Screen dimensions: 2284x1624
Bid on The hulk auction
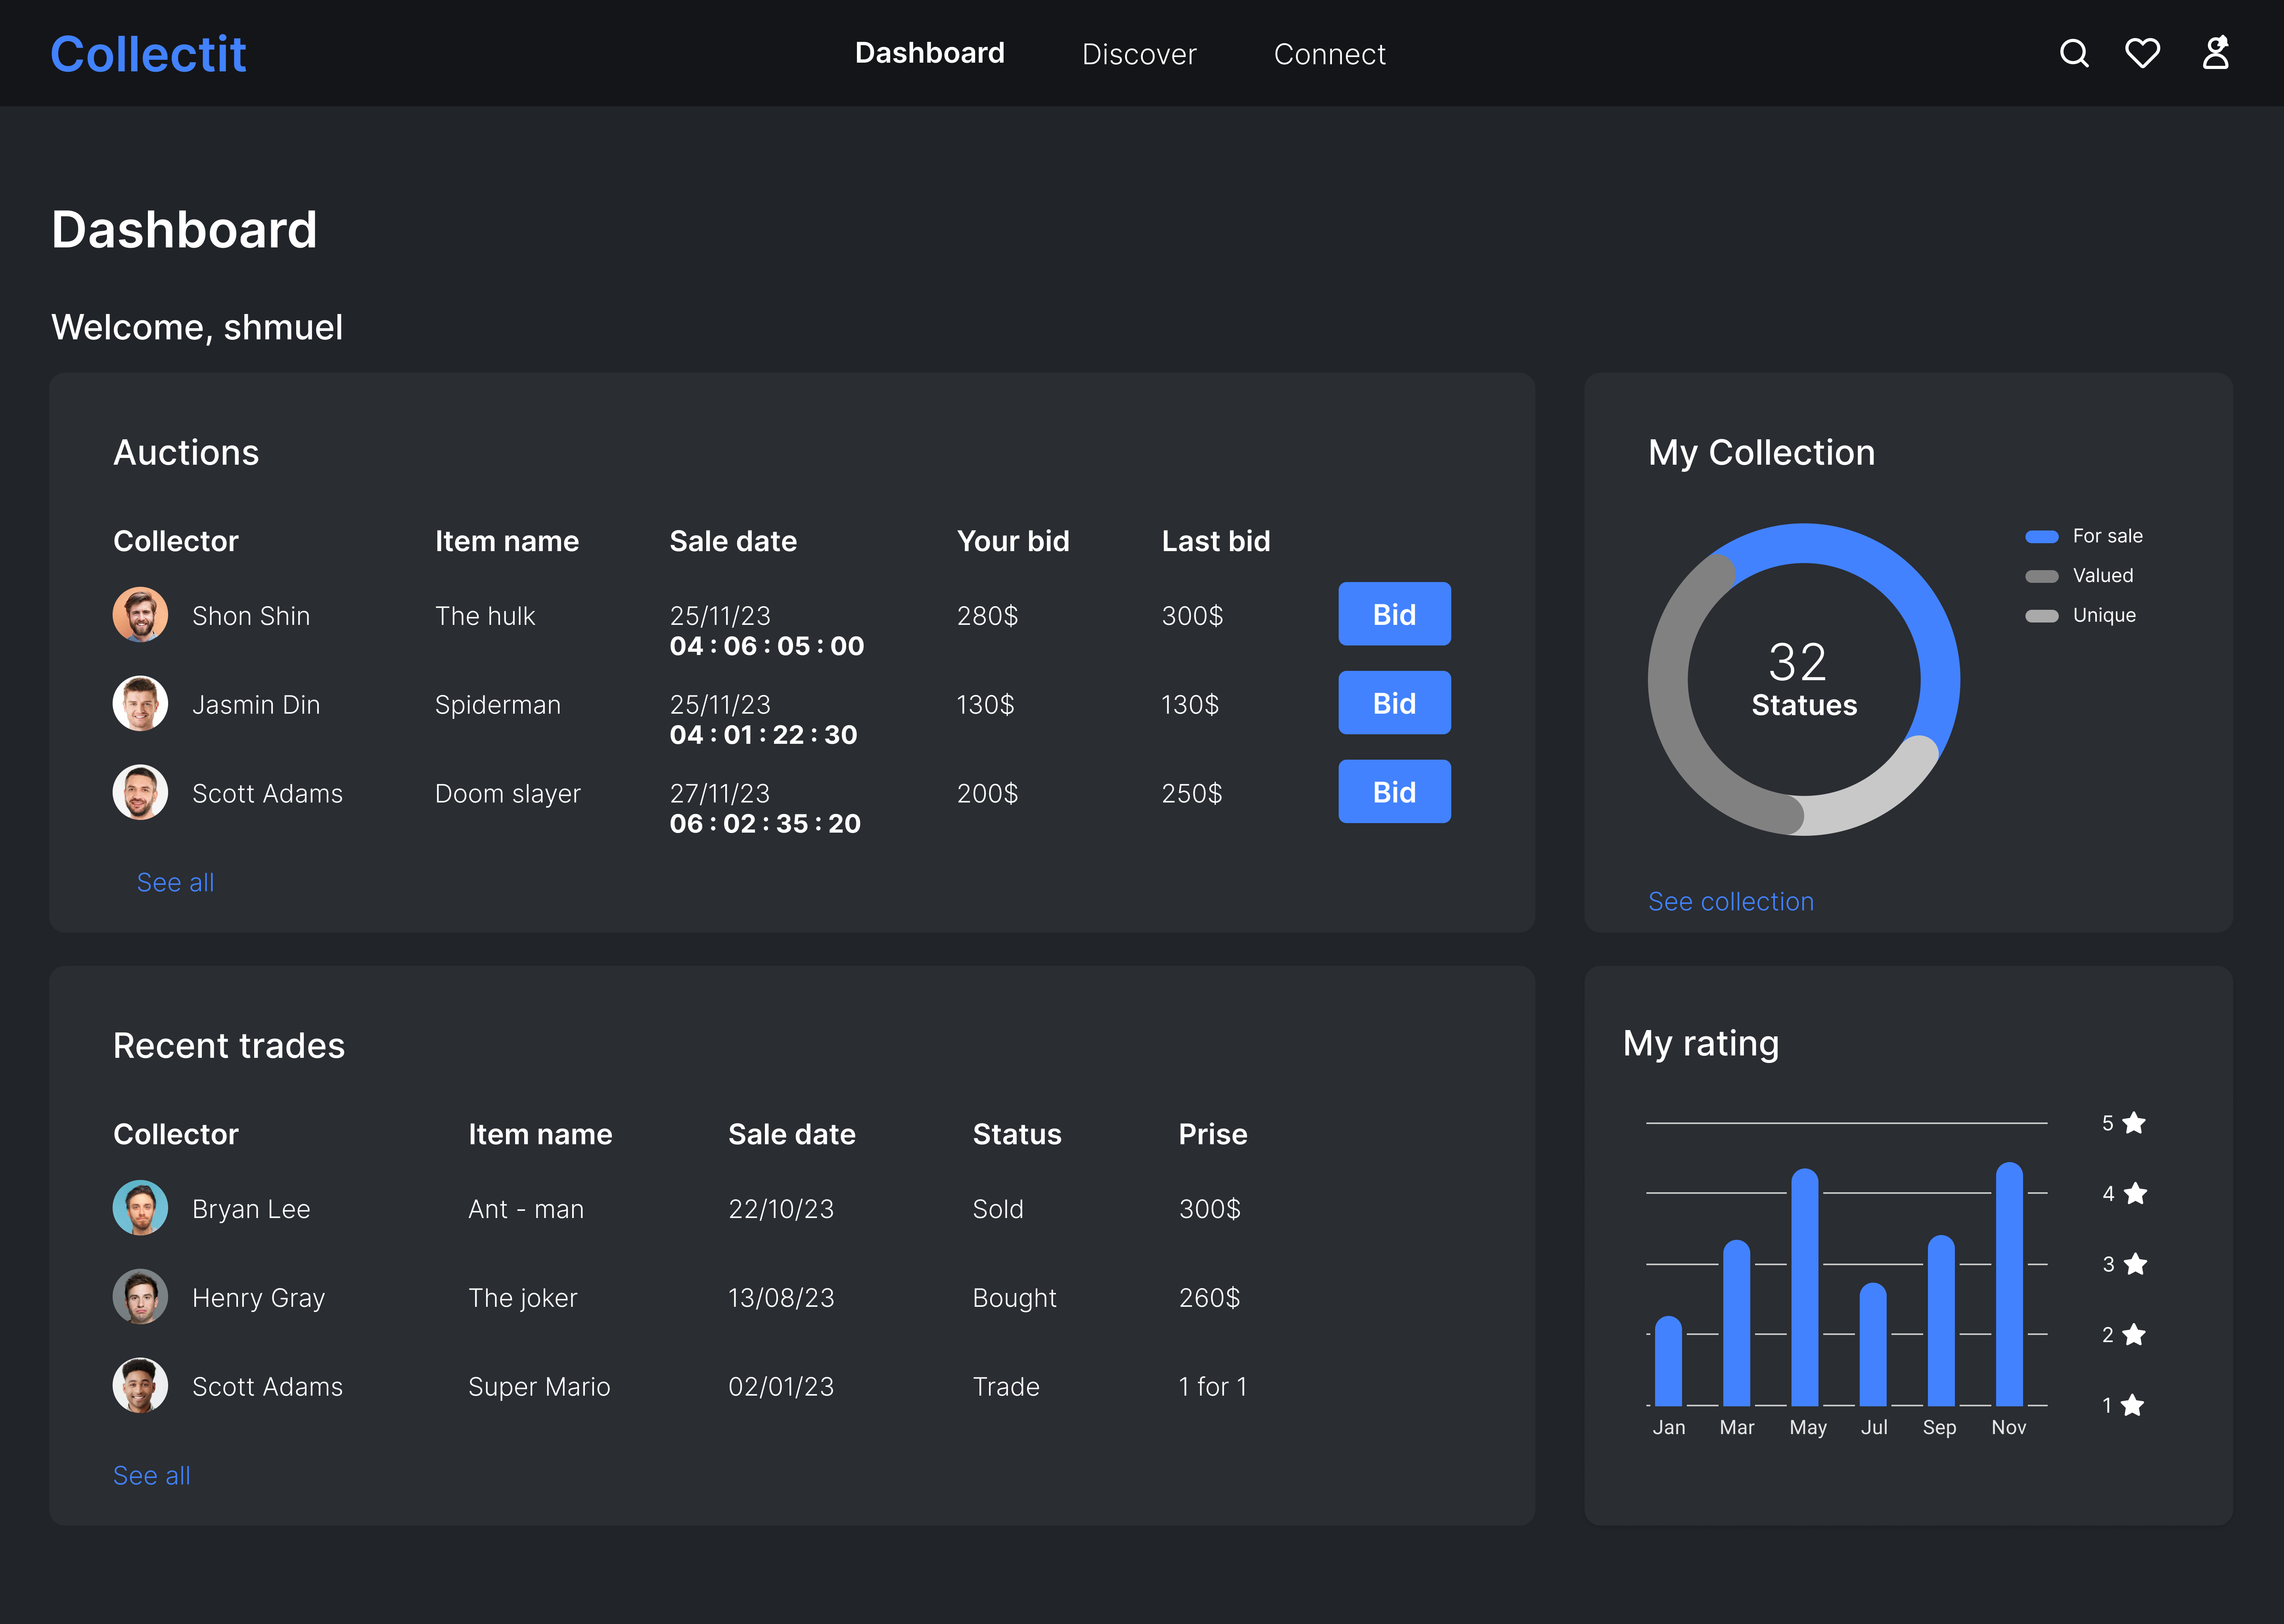coord(1394,614)
